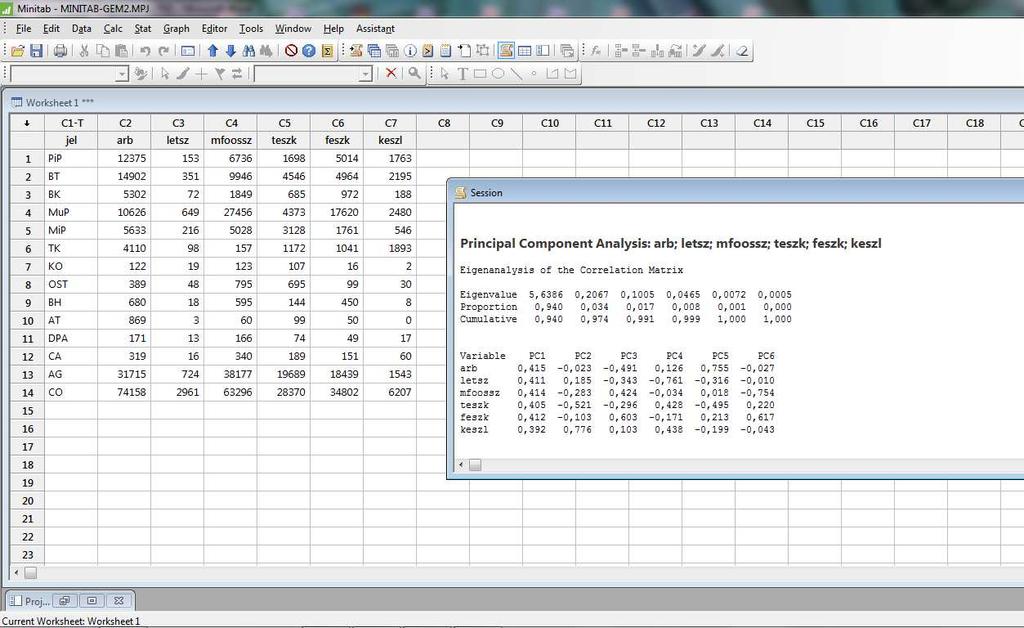Click the cell with value 74158
This screenshot has height=628, width=1024.
(124, 392)
